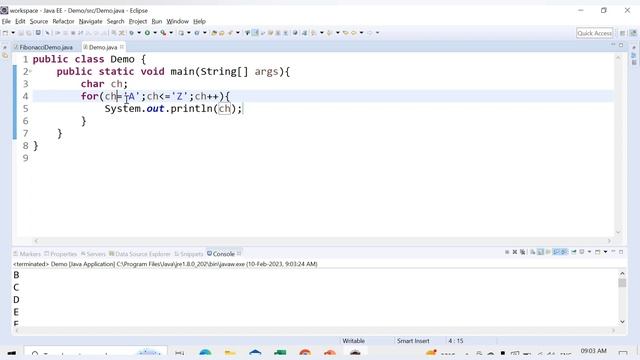
Task: Toggle Show Console on standard error
Action: pos(564,252)
